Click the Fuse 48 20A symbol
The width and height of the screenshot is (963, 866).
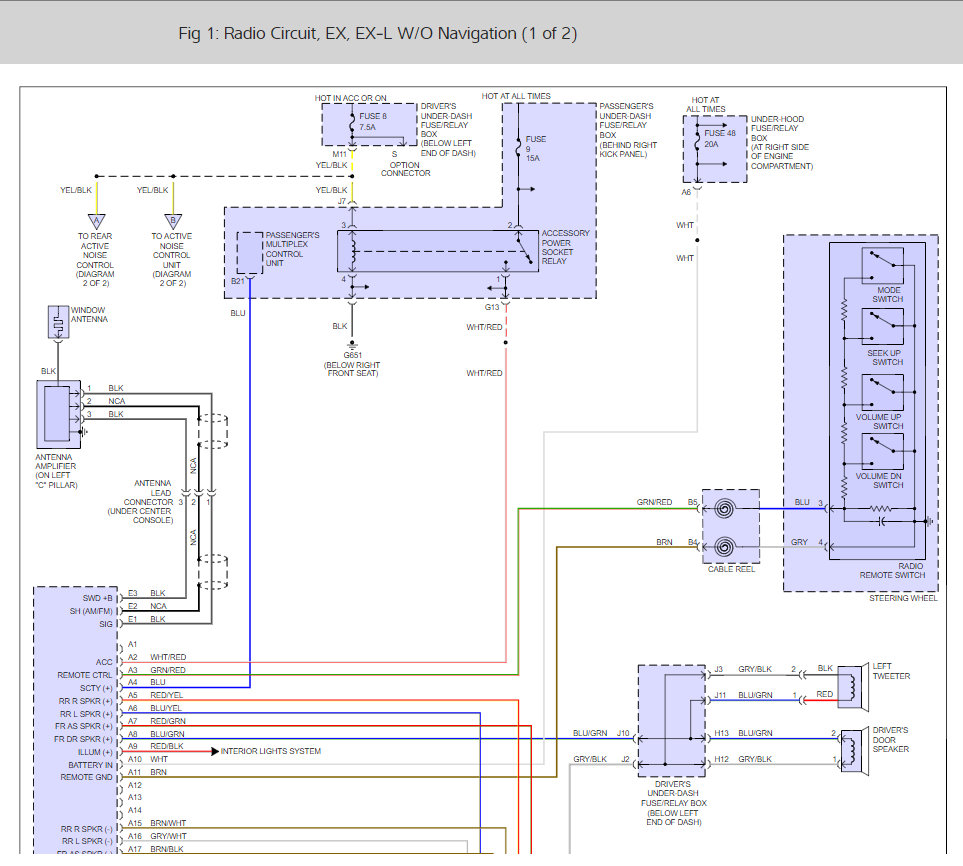[x=697, y=142]
